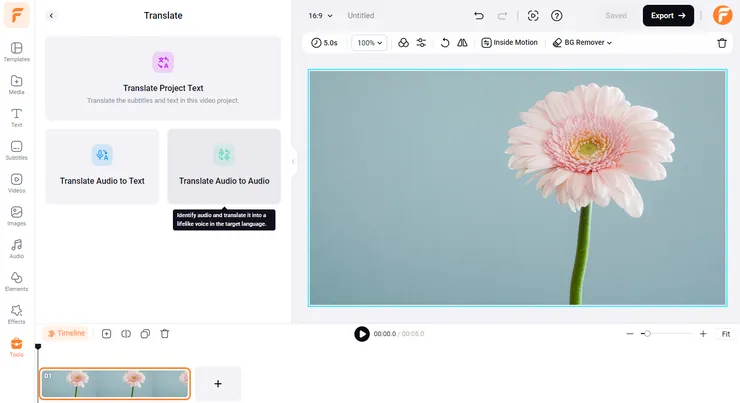This screenshot has width=740, height=403.
Task: Click the Export button
Action: (668, 16)
